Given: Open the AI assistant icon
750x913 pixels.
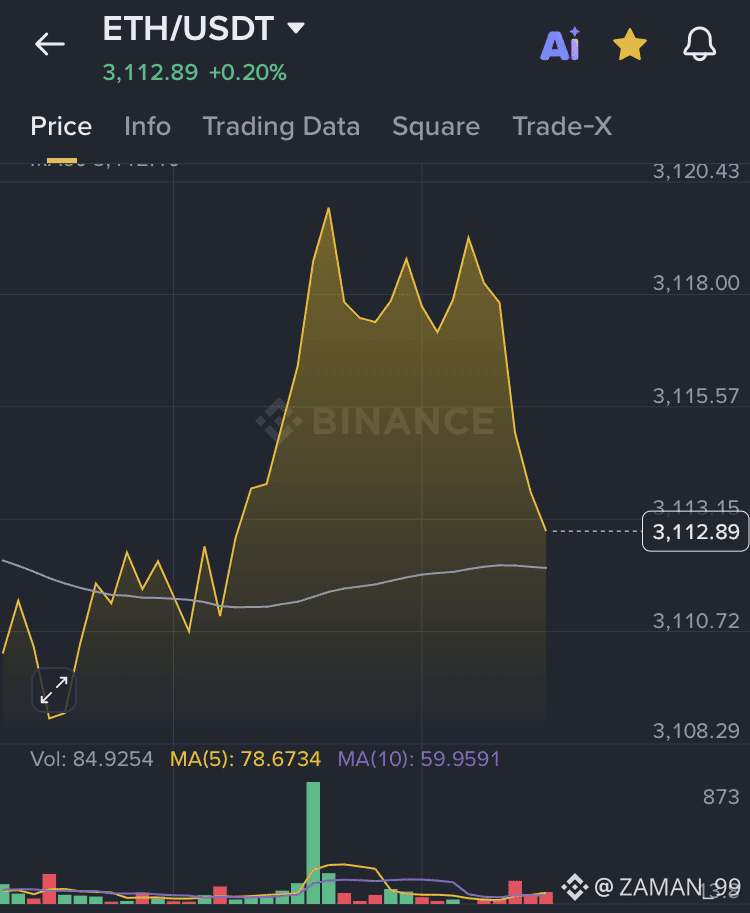Looking at the screenshot, I should 560,45.
